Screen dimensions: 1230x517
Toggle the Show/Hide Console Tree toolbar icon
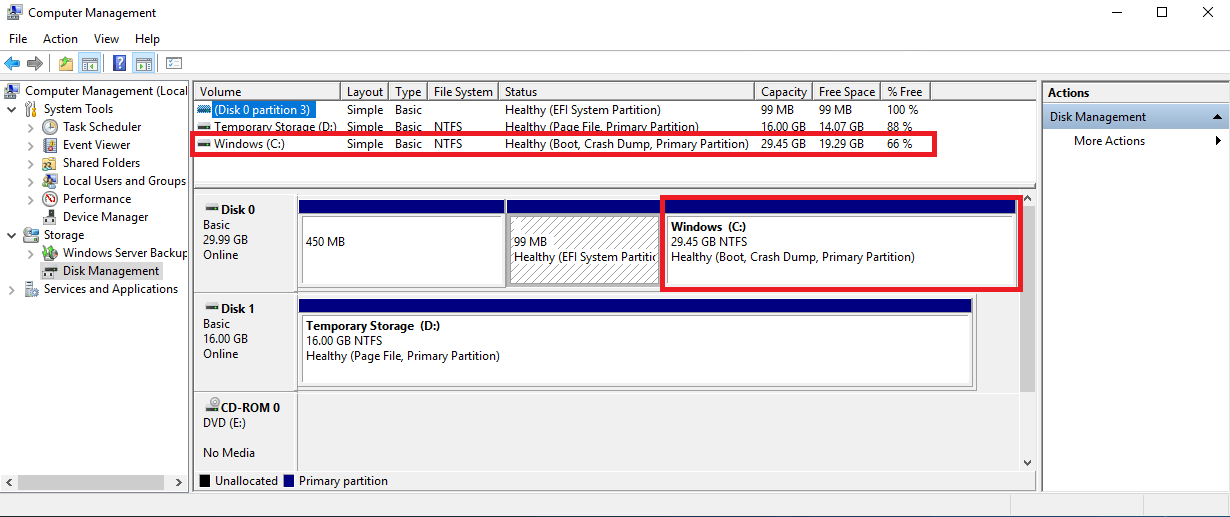click(x=89, y=64)
